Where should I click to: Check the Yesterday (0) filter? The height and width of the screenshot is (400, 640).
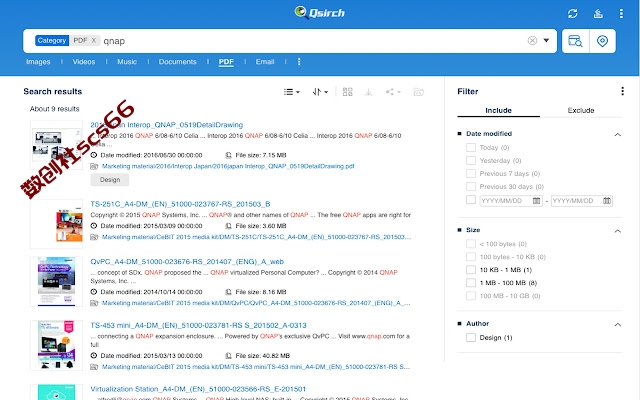471,160
